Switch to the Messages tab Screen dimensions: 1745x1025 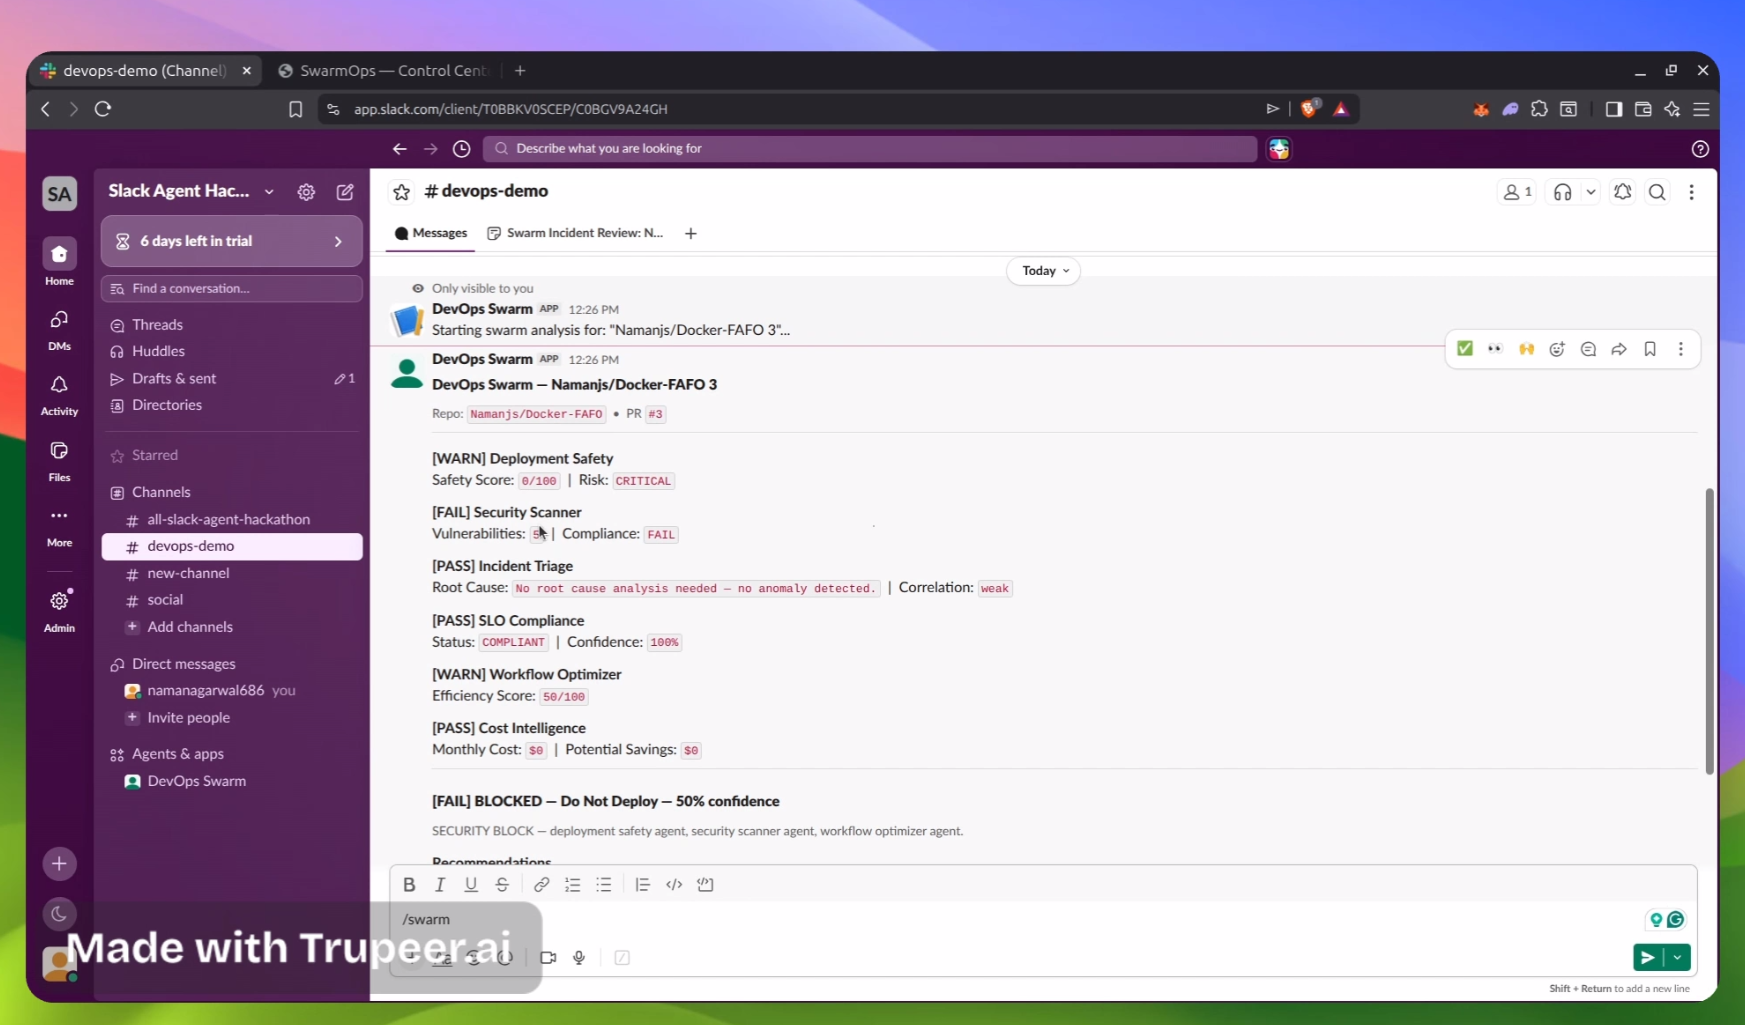point(431,233)
